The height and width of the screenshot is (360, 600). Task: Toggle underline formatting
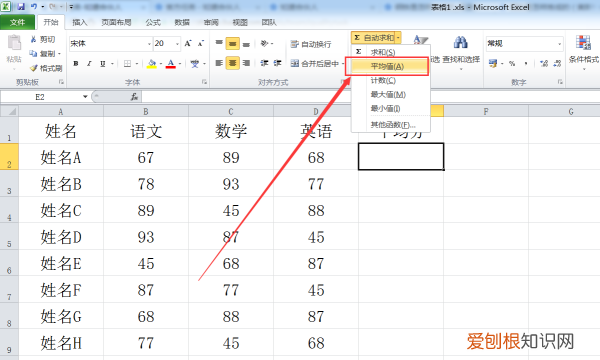point(103,64)
